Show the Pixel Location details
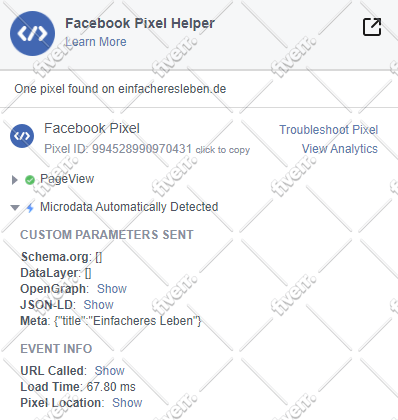 click(127, 403)
